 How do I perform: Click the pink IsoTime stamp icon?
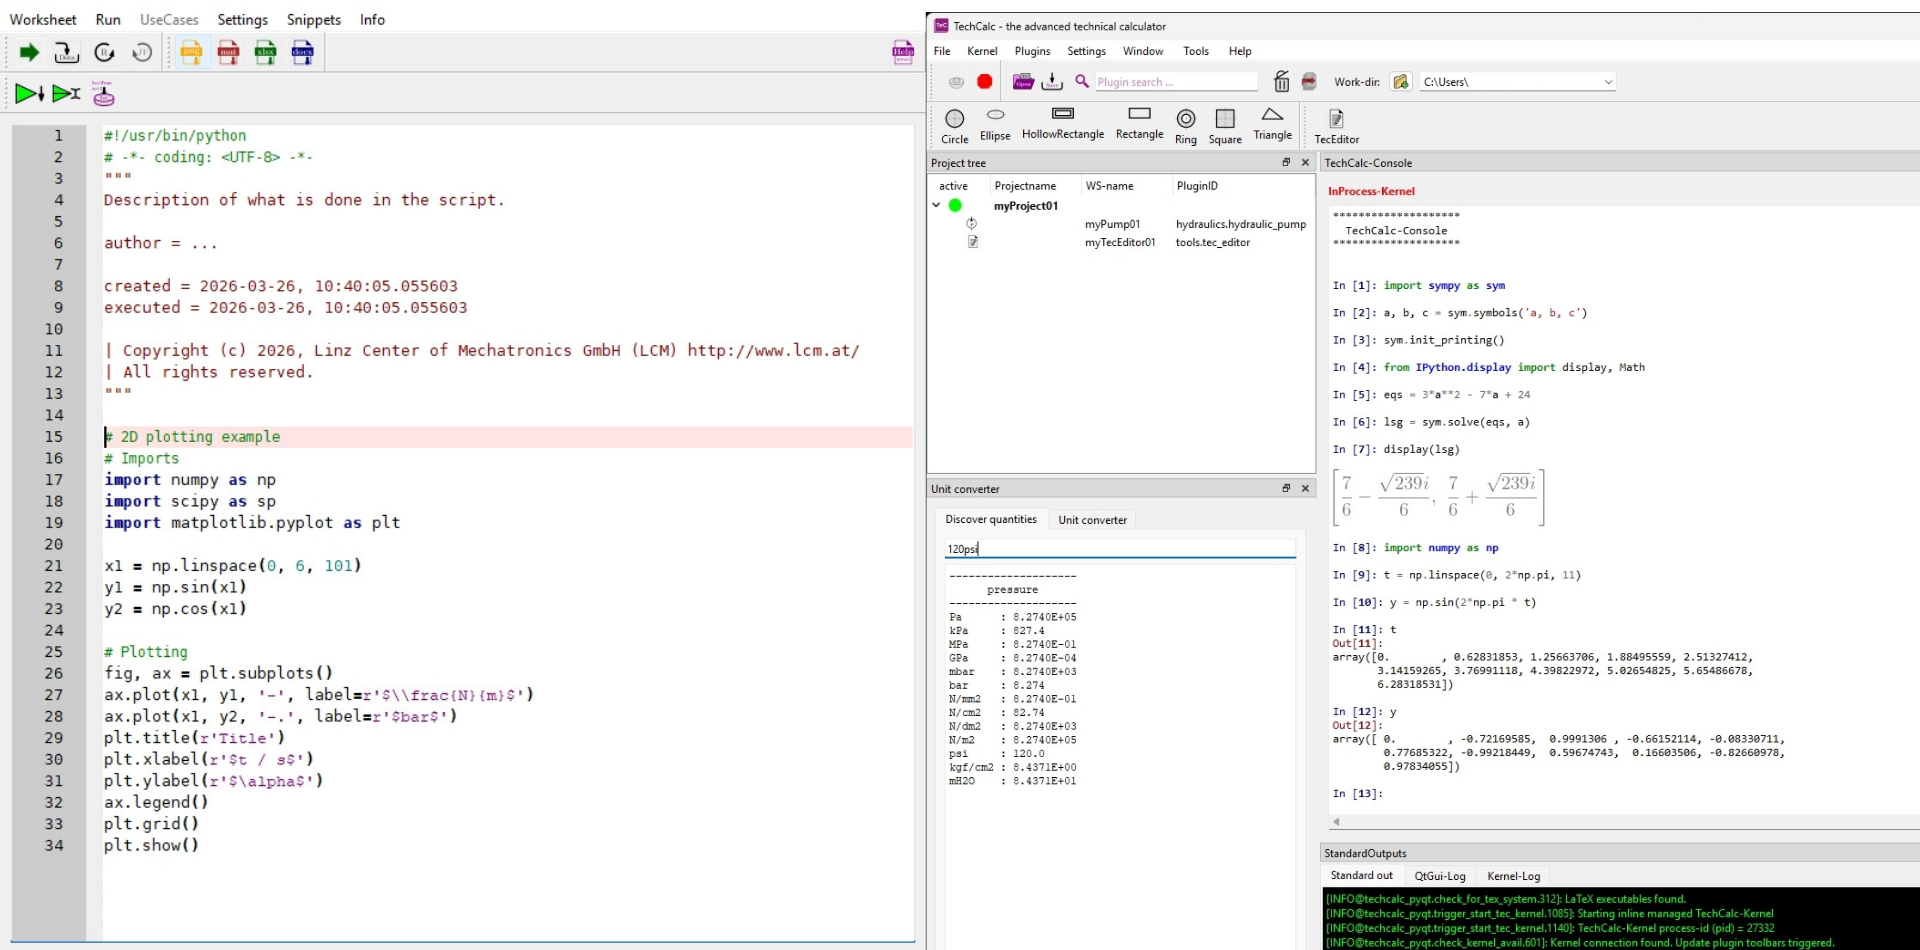[x=103, y=94]
